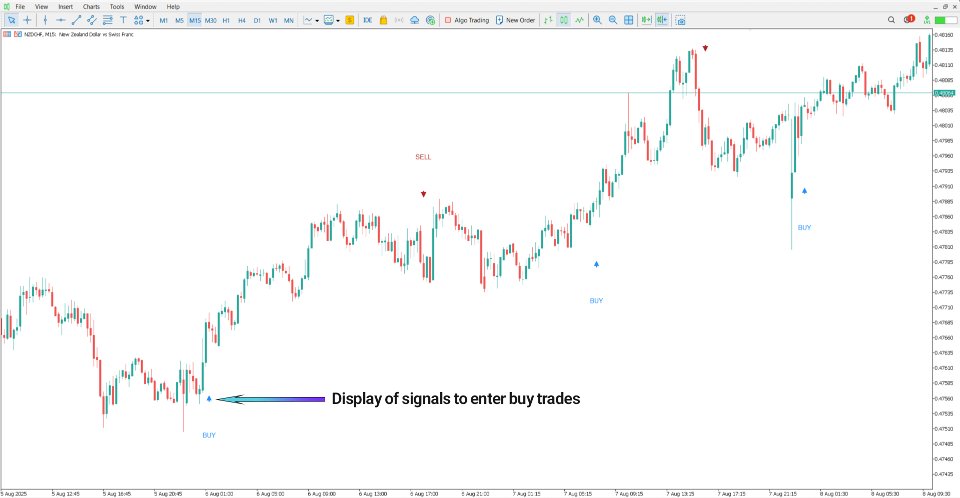The image size is (960, 498).
Task: Switch chart to MN timeframe
Action: pos(289,20)
